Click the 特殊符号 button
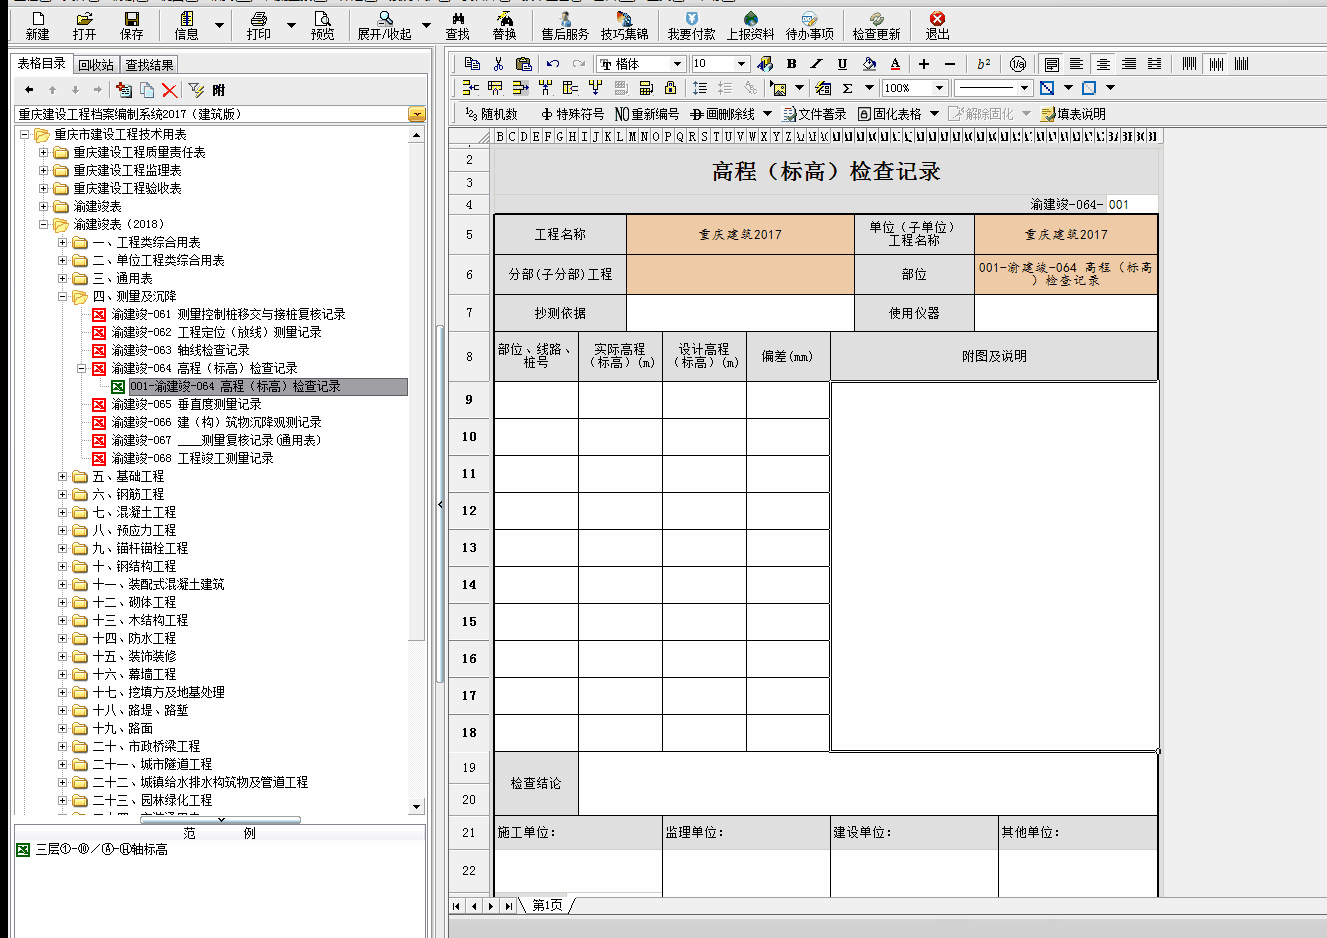Screen dimensions: 1327x938 (572, 114)
